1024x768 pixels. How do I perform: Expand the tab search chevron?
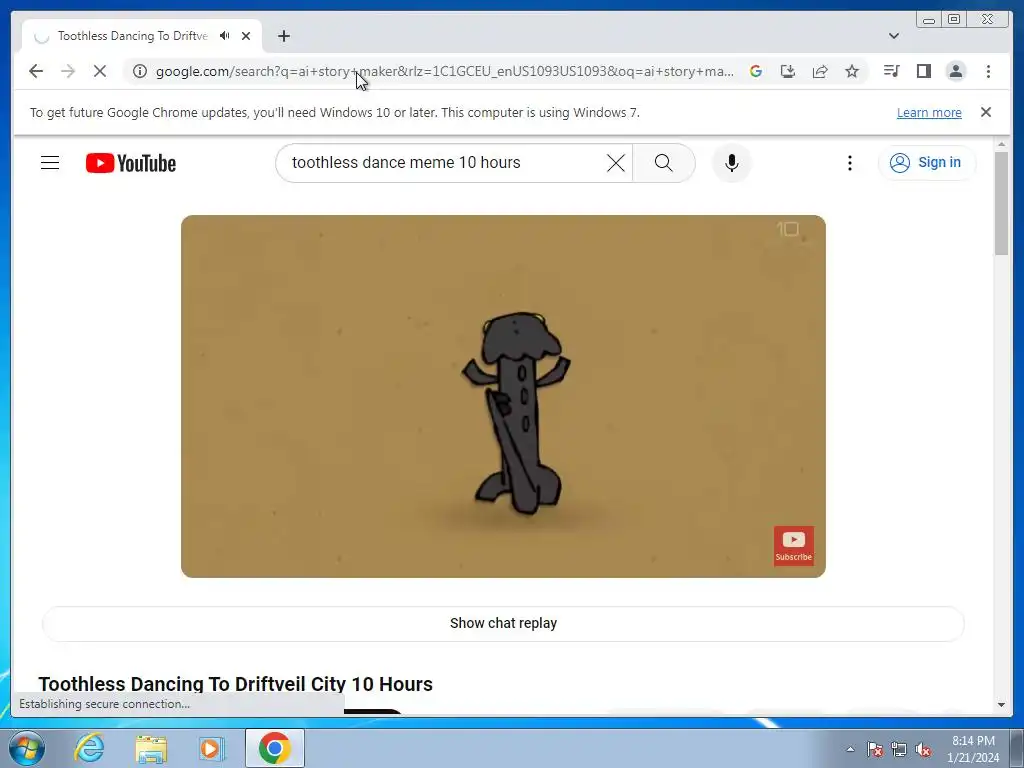(x=894, y=36)
